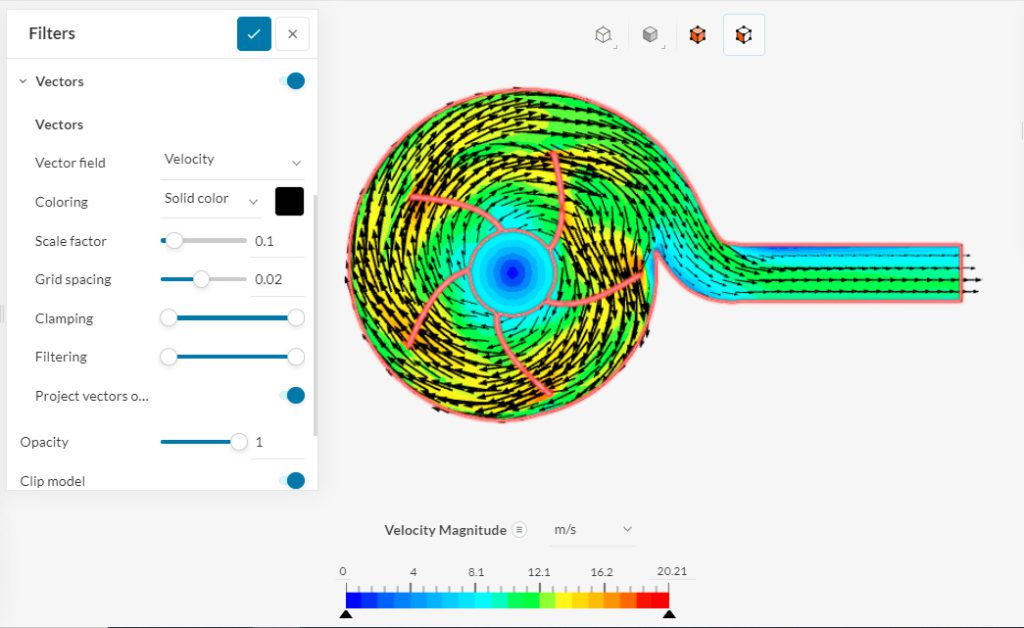This screenshot has height=628, width=1024.
Task: Select the wireframe render mode icon
Action: 603,33
